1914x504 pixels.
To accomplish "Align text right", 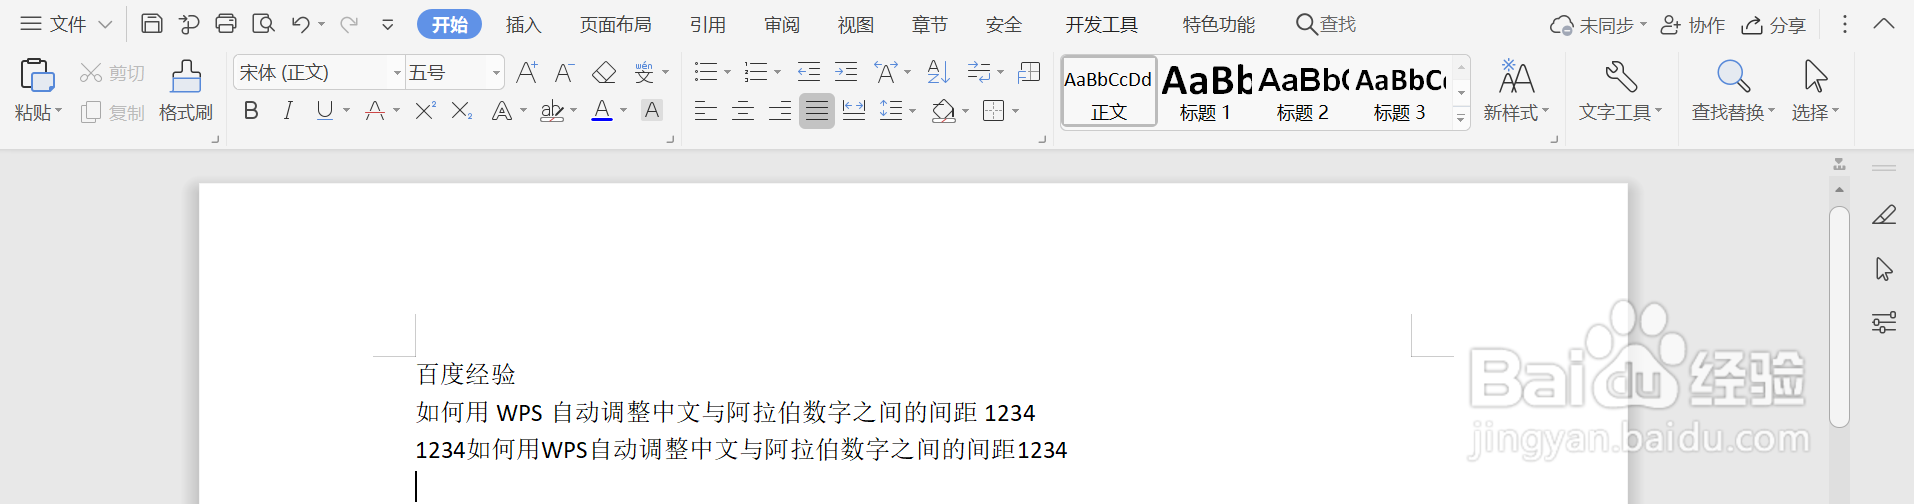I will tap(780, 111).
